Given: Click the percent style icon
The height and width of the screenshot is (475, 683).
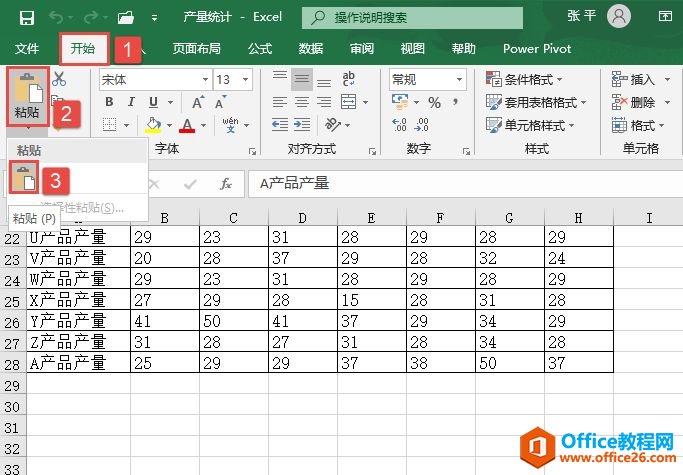Looking at the screenshot, I should (x=434, y=102).
